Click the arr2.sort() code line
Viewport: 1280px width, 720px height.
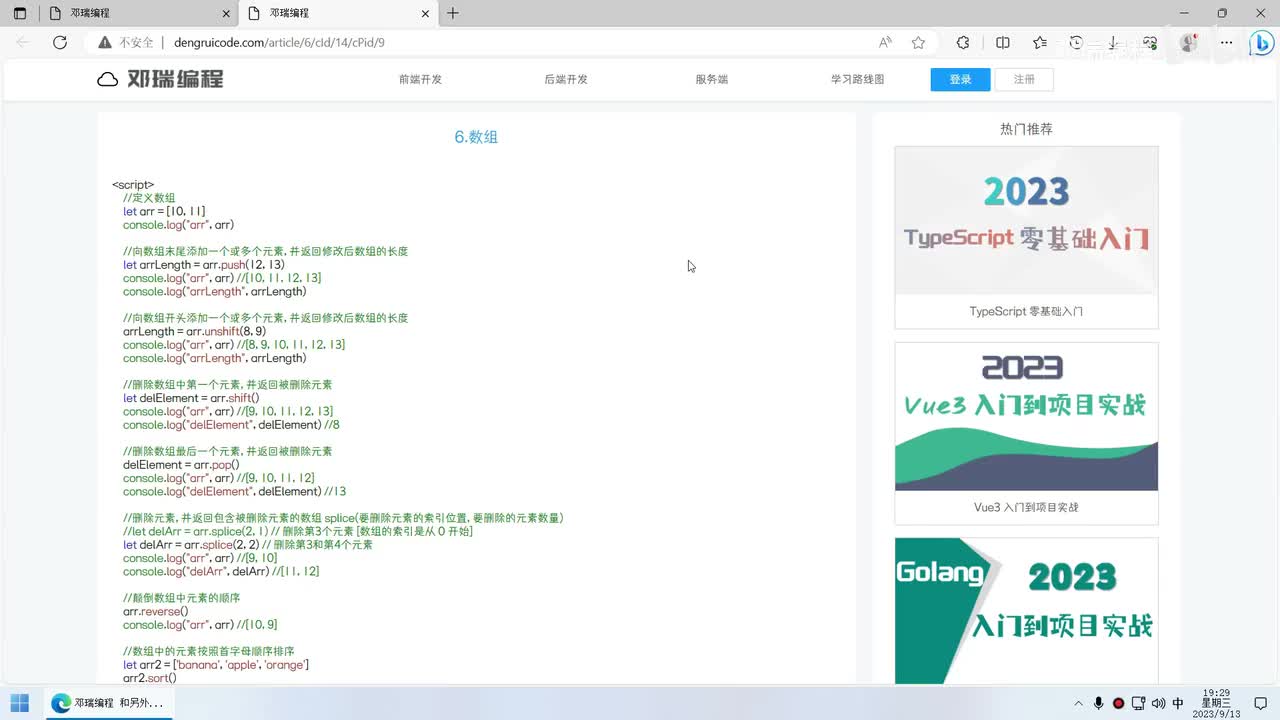coord(150,678)
